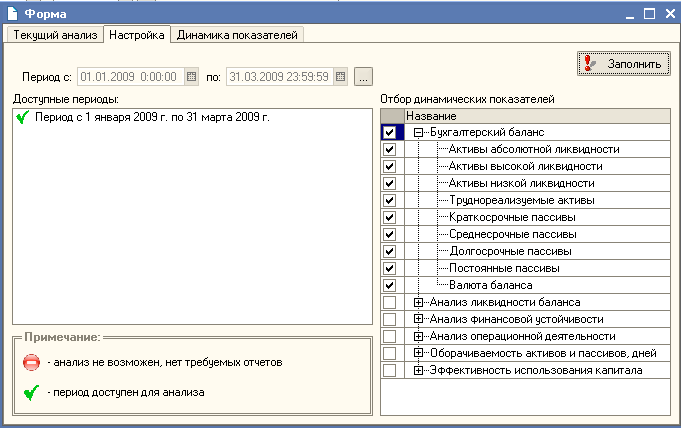Uncheck Краткосрочные пассивы checkbox
Image resolution: width=681 pixels, height=428 pixels.
pyautogui.click(x=390, y=217)
